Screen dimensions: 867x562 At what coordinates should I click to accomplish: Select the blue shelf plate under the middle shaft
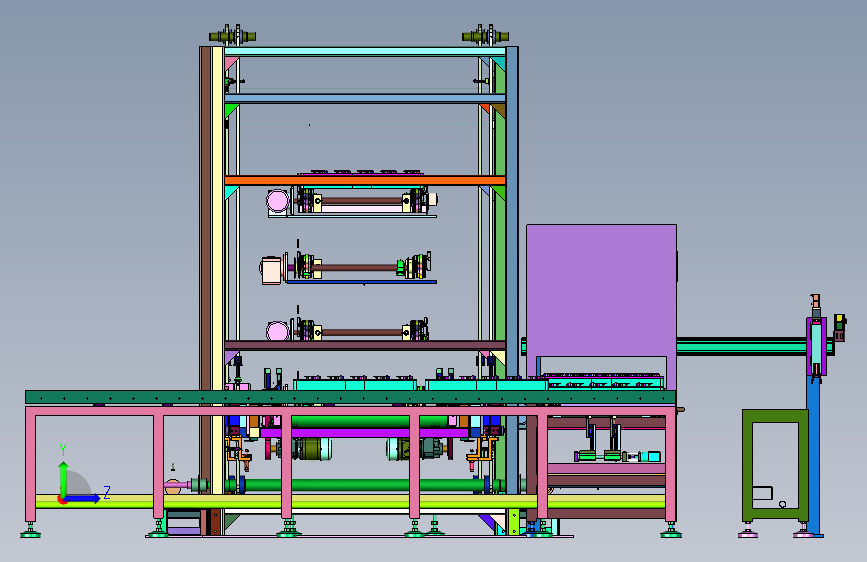pyautogui.click(x=361, y=282)
